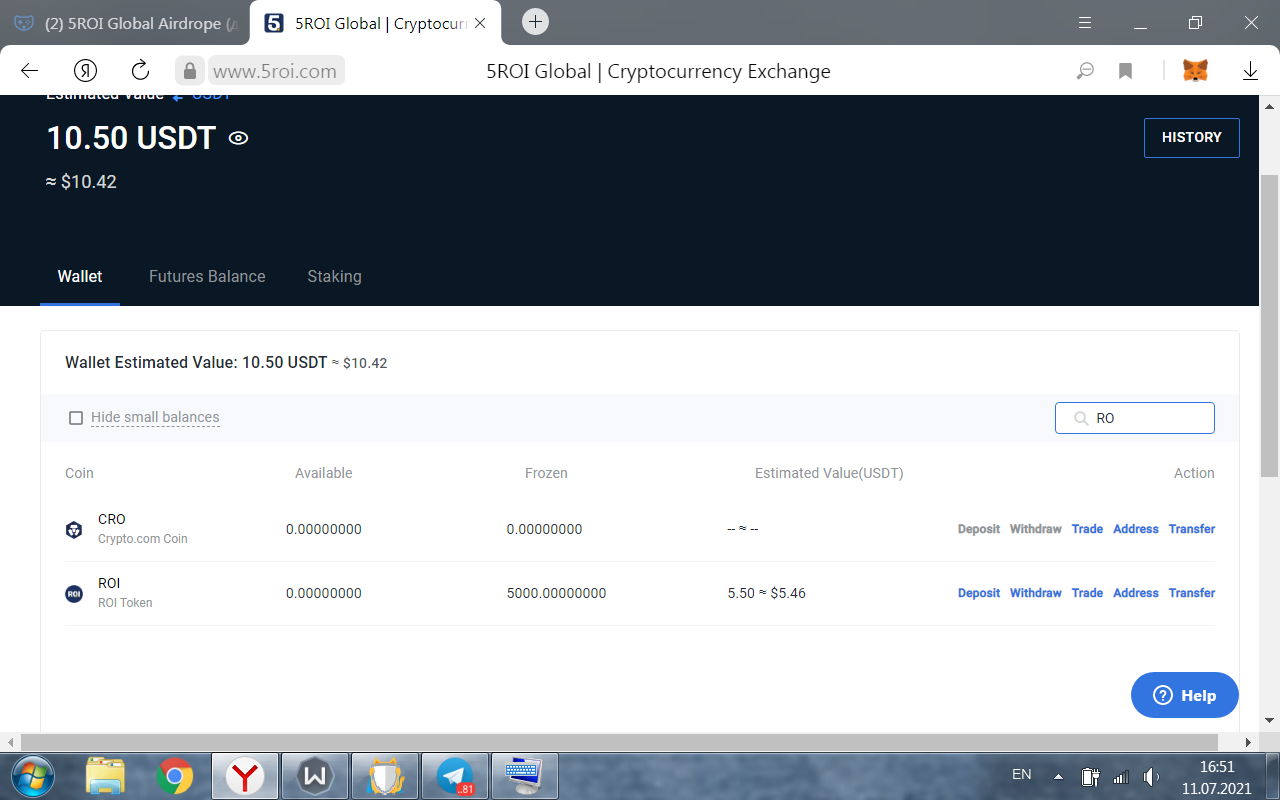Screen dimensions: 1280x800
Task: Open downloads with the download arrow icon
Action: [x=1250, y=71]
